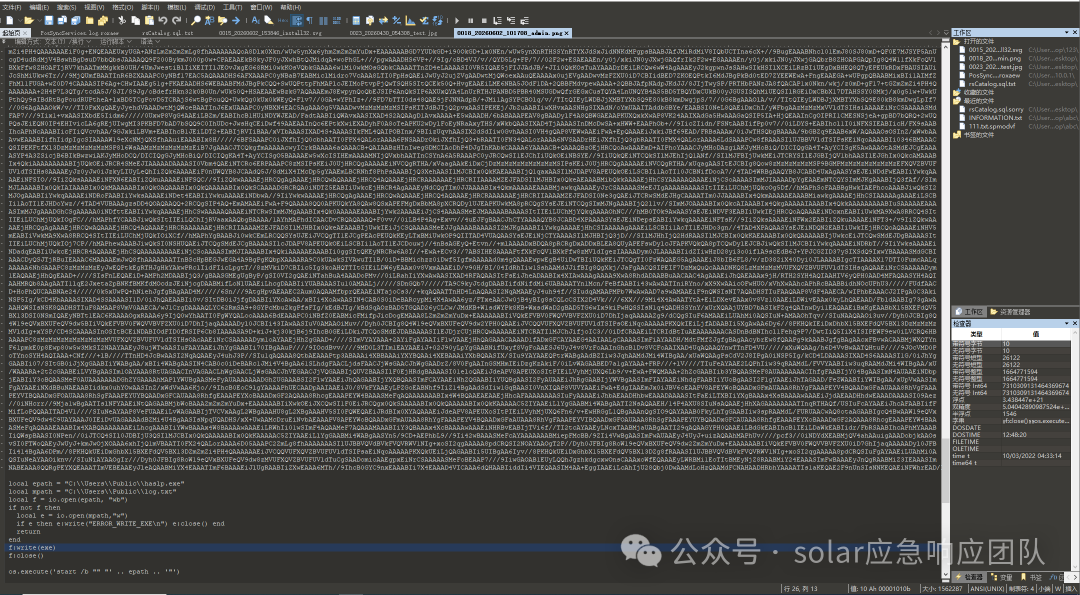Image resolution: width=1080 pixels, height=595 pixels.
Task: Switch to 0015 install32.svg tab
Action: tap(270, 32)
